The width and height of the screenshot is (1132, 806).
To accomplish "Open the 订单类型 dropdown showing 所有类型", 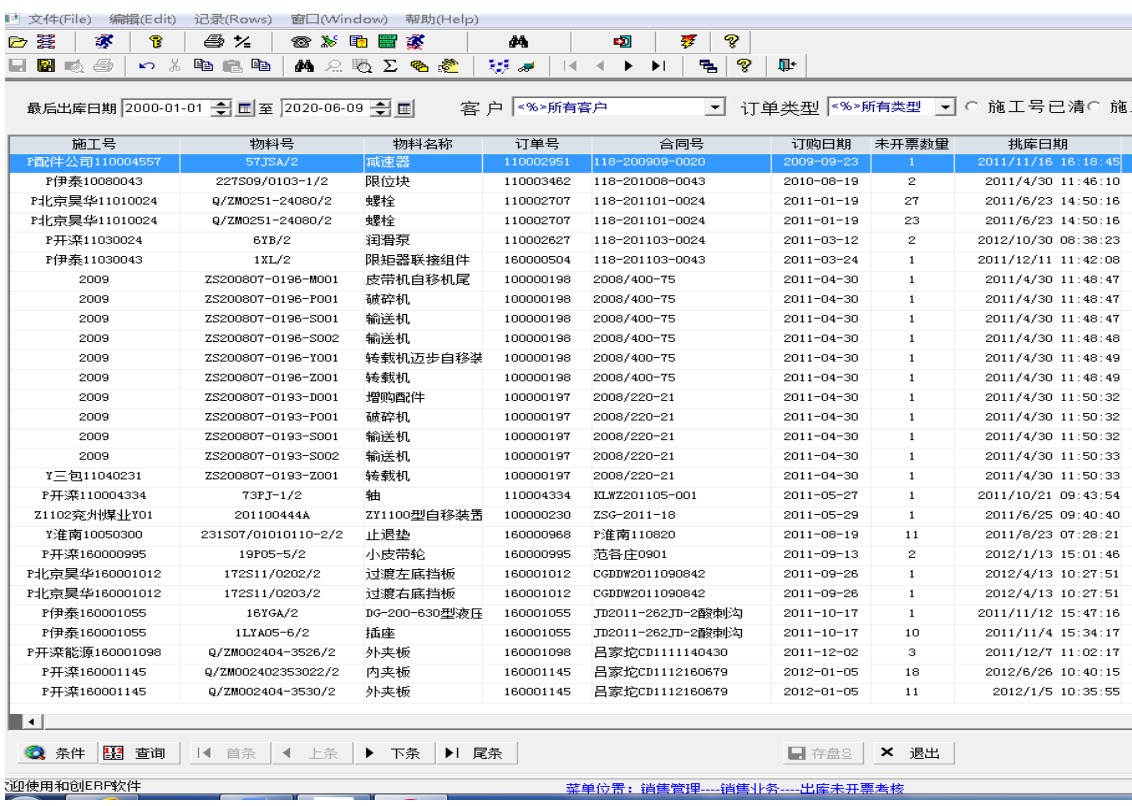I will tap(945, 108).
